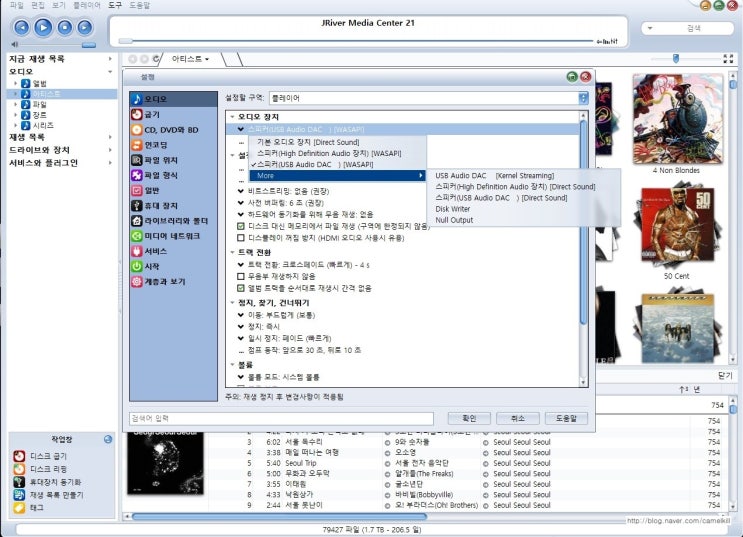Screen dimensions: 743x537
Task: Select 스피커(High Definition Audio 장치) [WASAPI] device
Action: [329, 153]
